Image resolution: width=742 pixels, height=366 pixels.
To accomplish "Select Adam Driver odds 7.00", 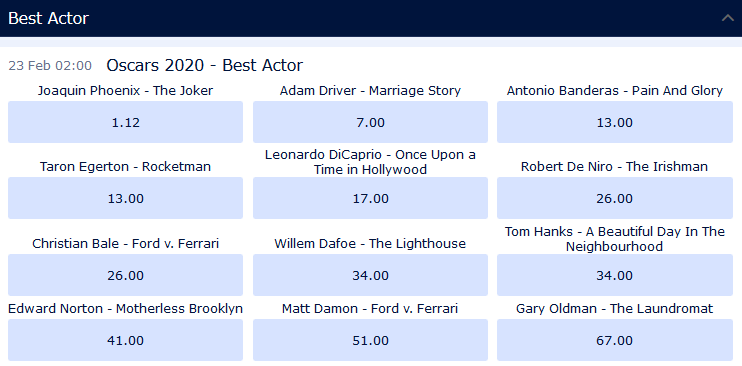I will pos(370,122).
